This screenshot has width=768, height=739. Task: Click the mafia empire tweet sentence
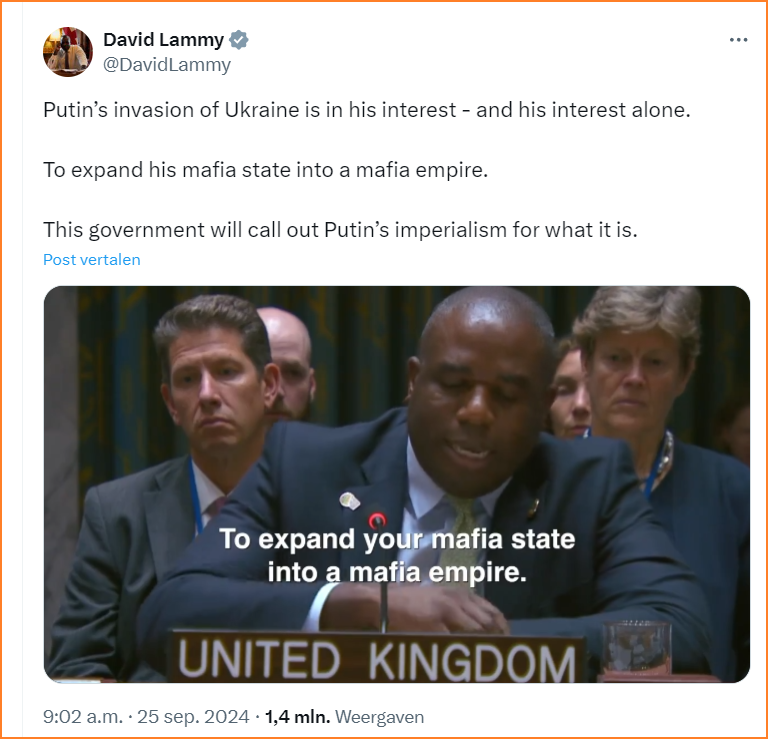click(x=265, y=170)
